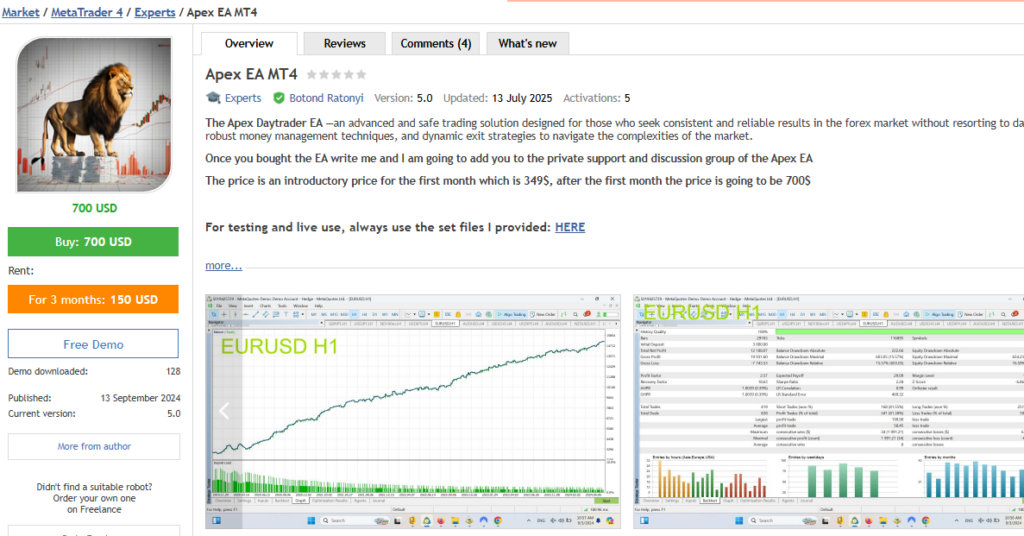Click the Current version 5.0 value in sidebar
Viewport: 1024px width, 536px height.
[174, 413]
